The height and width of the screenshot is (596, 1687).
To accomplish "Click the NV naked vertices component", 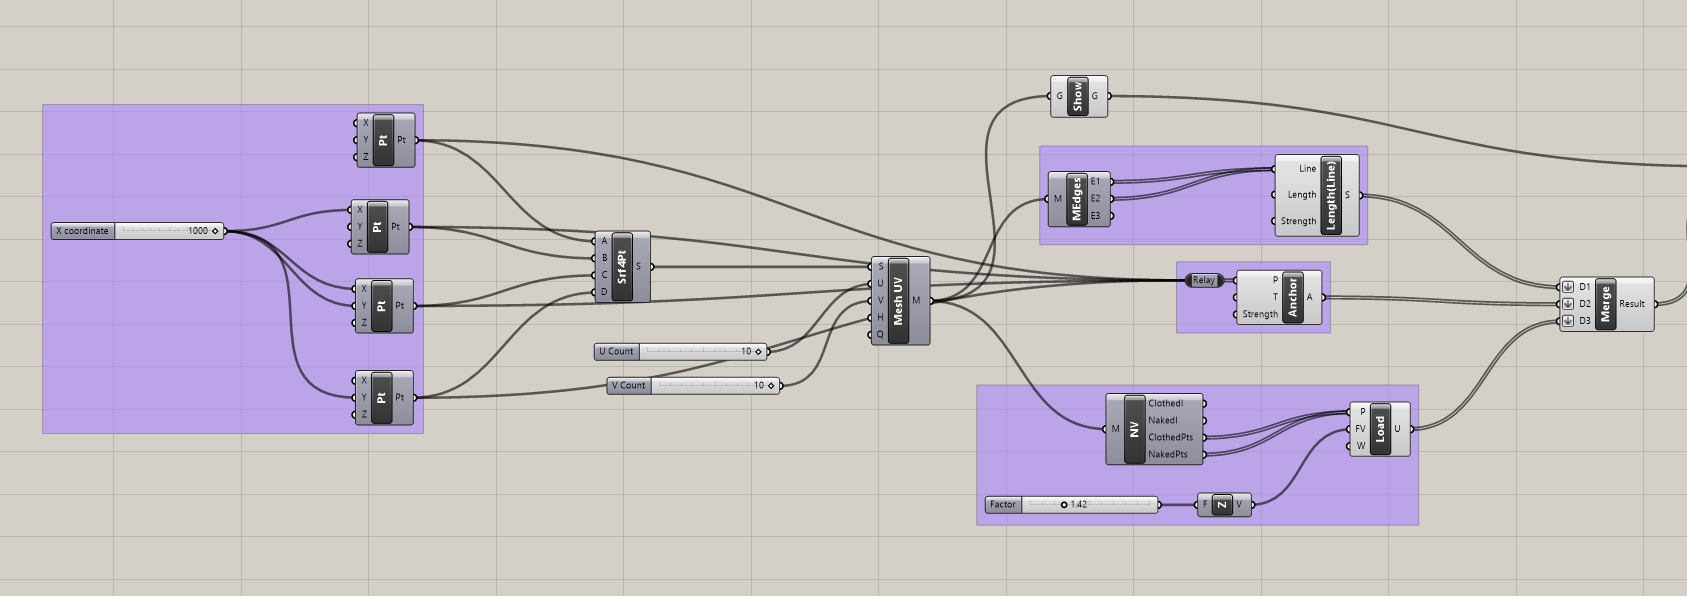I will (x=1134, y=429).
